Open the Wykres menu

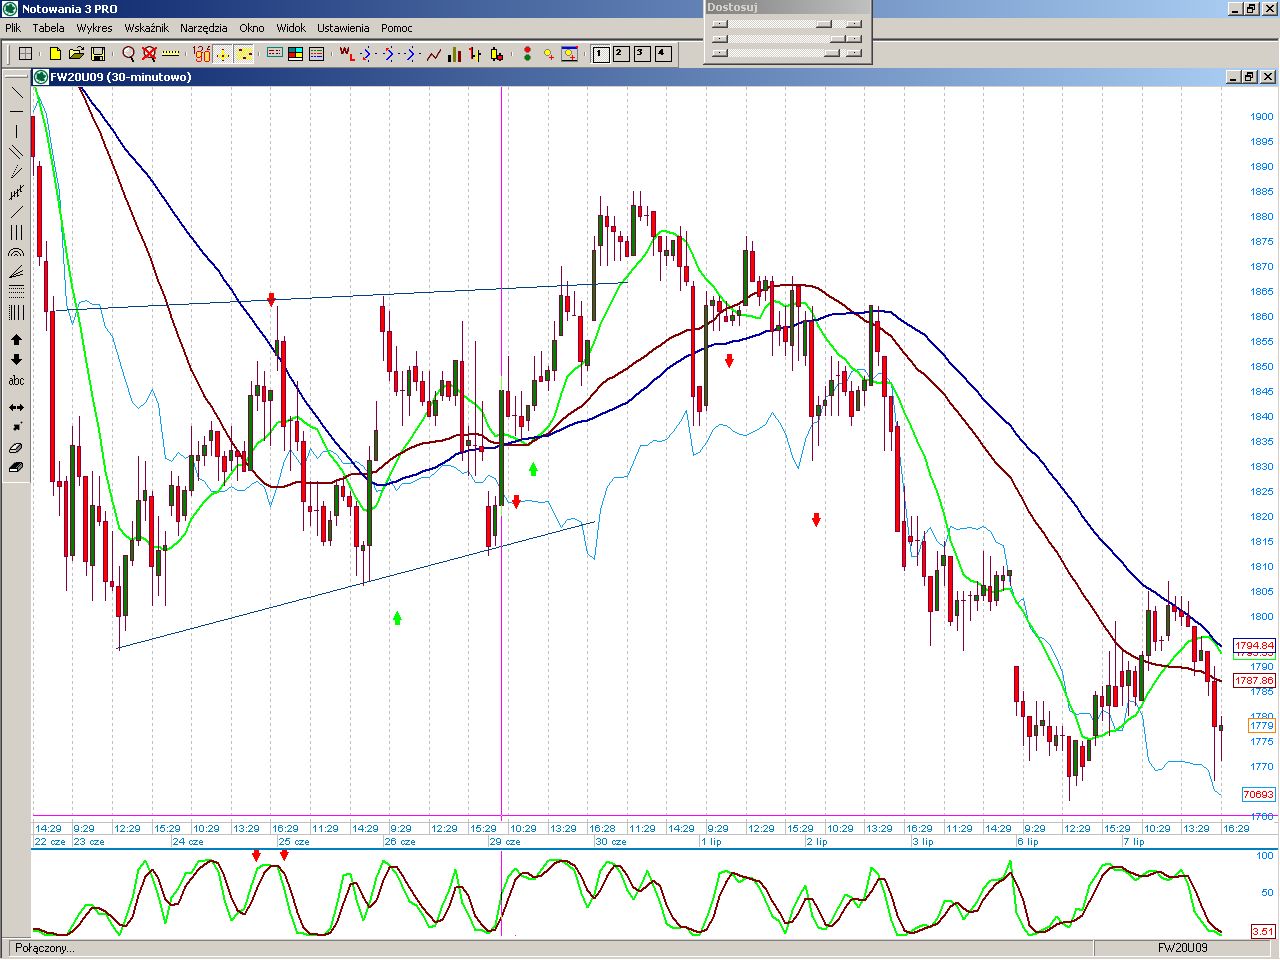click(94, 28)
